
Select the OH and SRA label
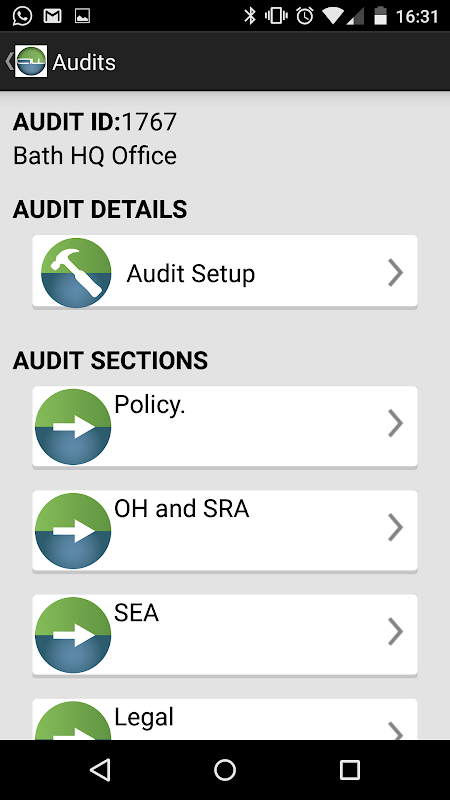click(x=182, y=509)
